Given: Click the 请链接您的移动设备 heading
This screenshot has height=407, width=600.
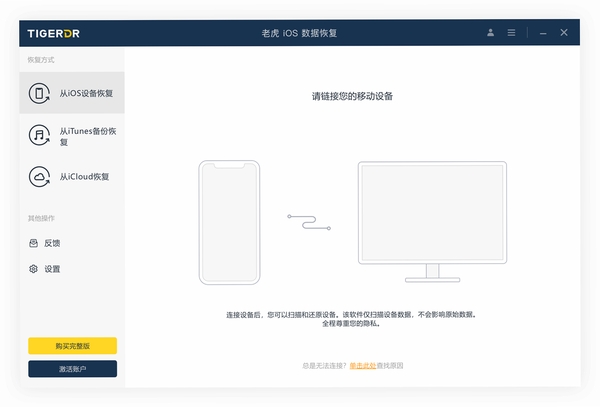Looking at the screenshot, I should (352, 96).
